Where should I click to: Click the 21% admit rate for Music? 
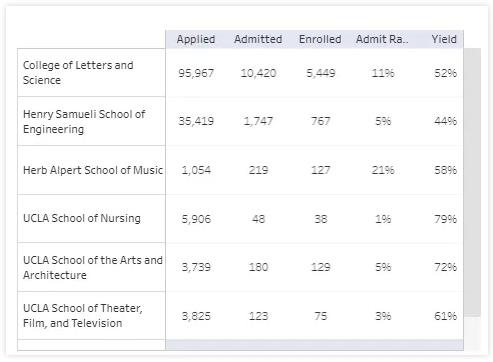click(383, 170)
